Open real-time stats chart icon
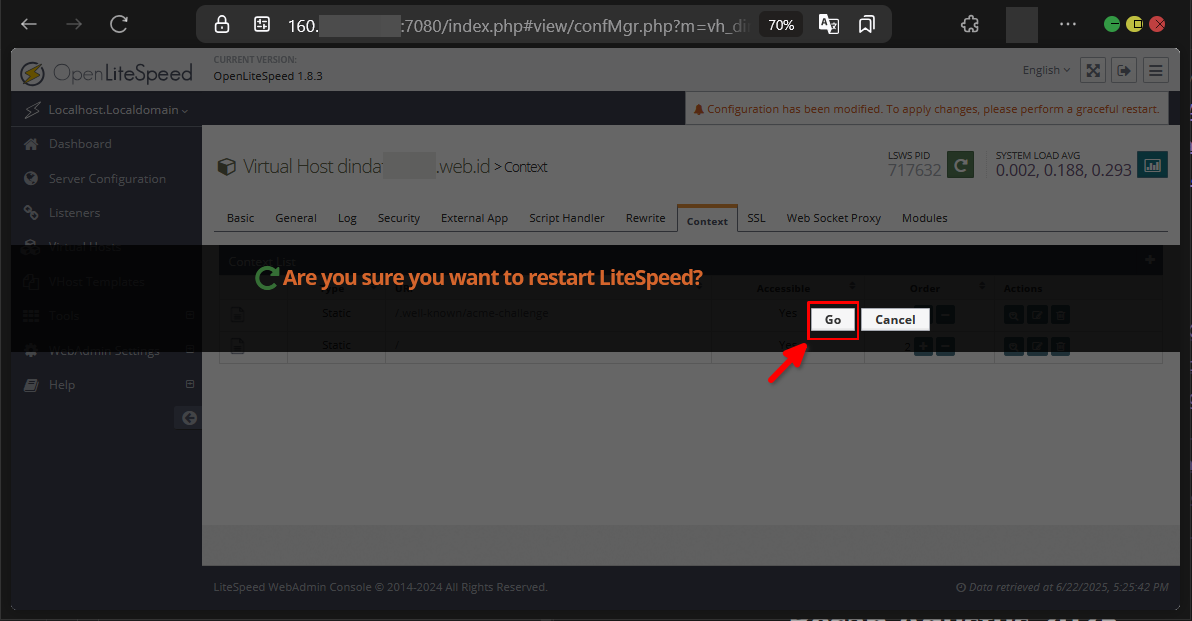Viewport: 1192px width, 621px height. click(x=1152, y=165)
